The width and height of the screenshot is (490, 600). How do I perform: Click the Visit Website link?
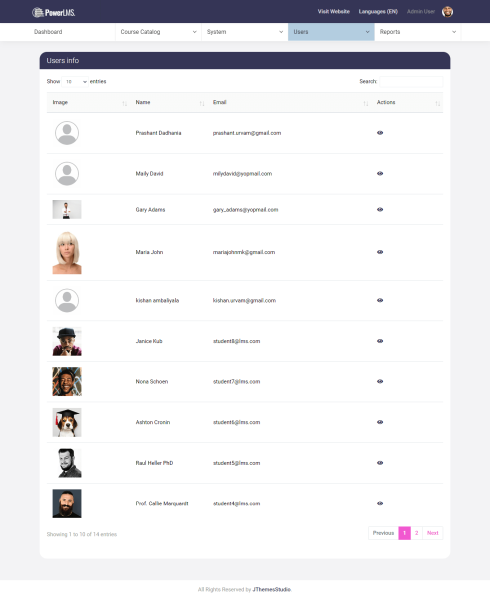(x=334, y=11)
